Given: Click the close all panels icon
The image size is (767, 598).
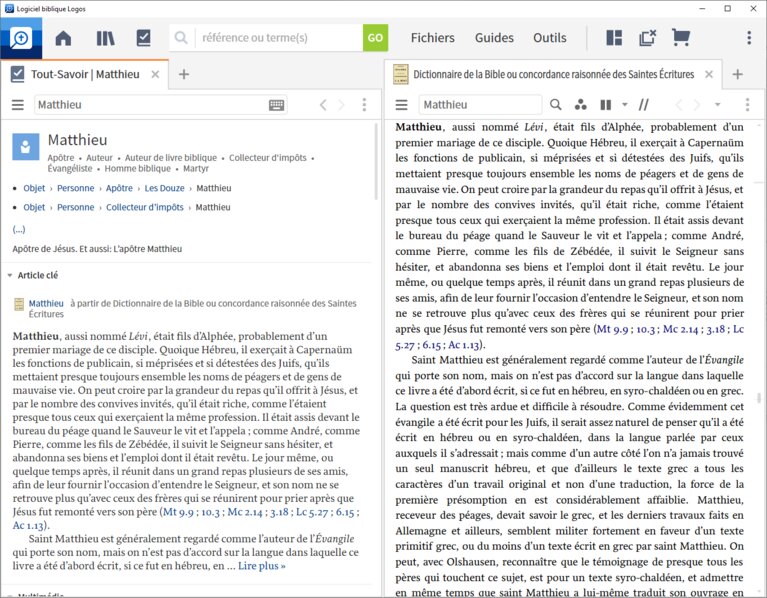Looking at the screenshot, I should (x=647, y=38).
